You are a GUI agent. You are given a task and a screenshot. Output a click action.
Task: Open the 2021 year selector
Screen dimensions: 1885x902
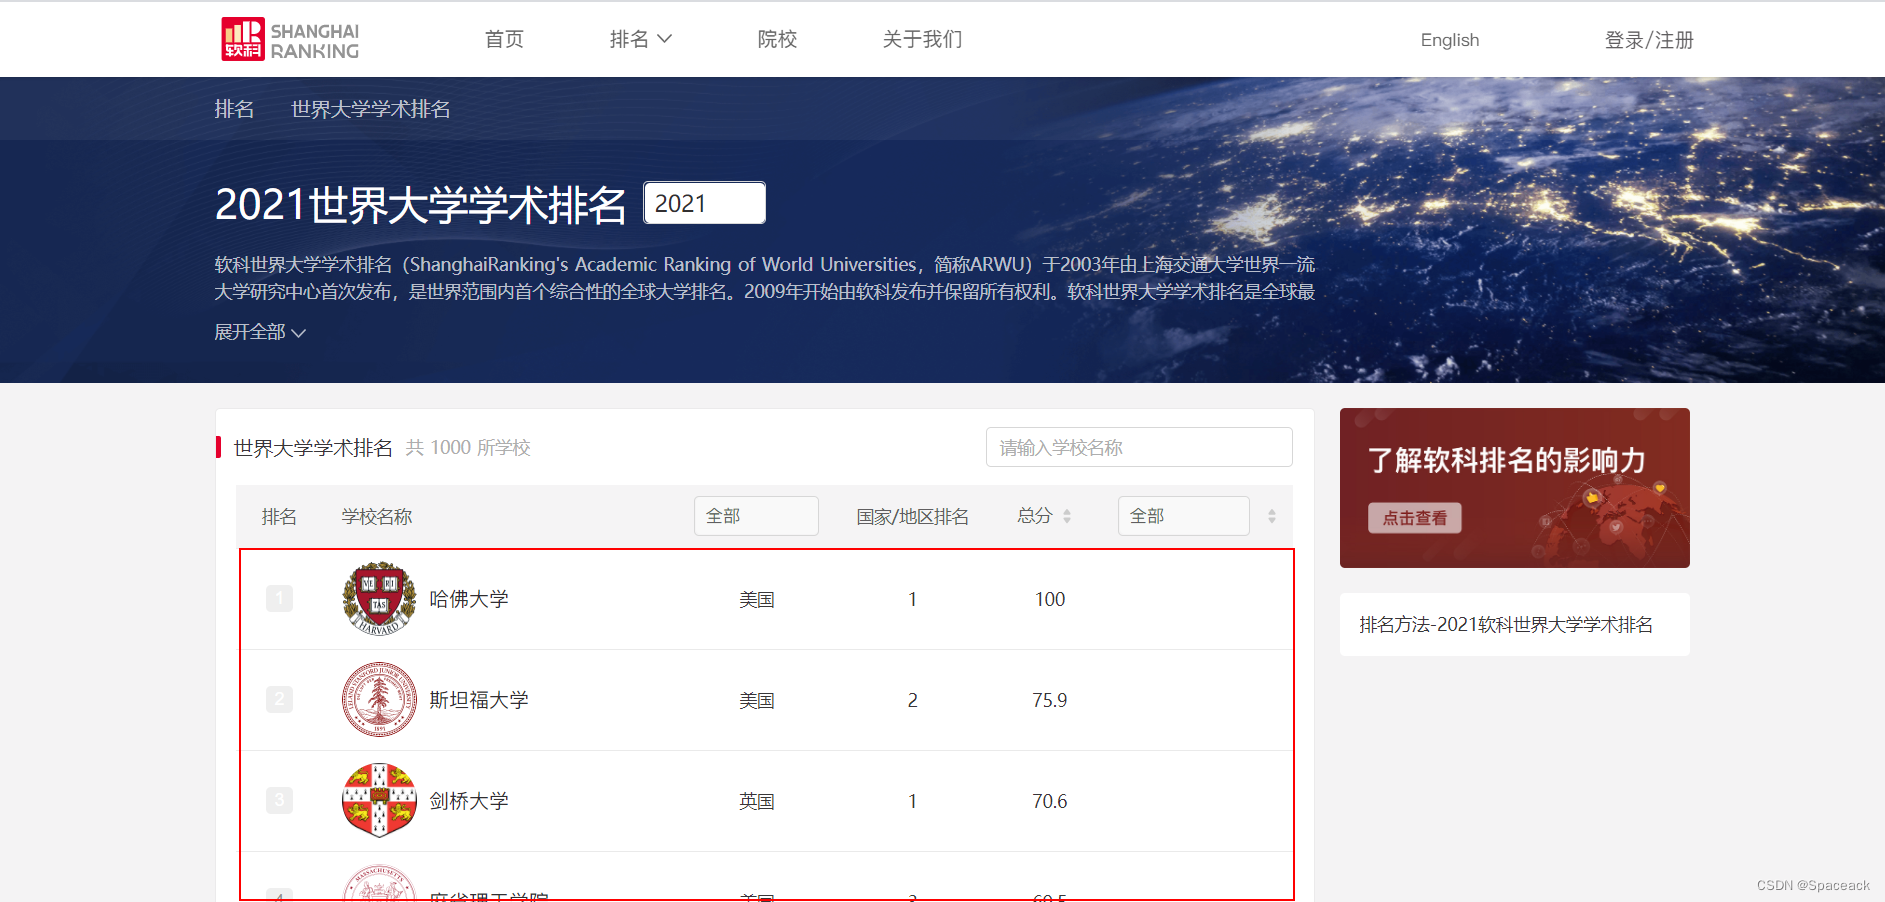(x=704, y=203)
